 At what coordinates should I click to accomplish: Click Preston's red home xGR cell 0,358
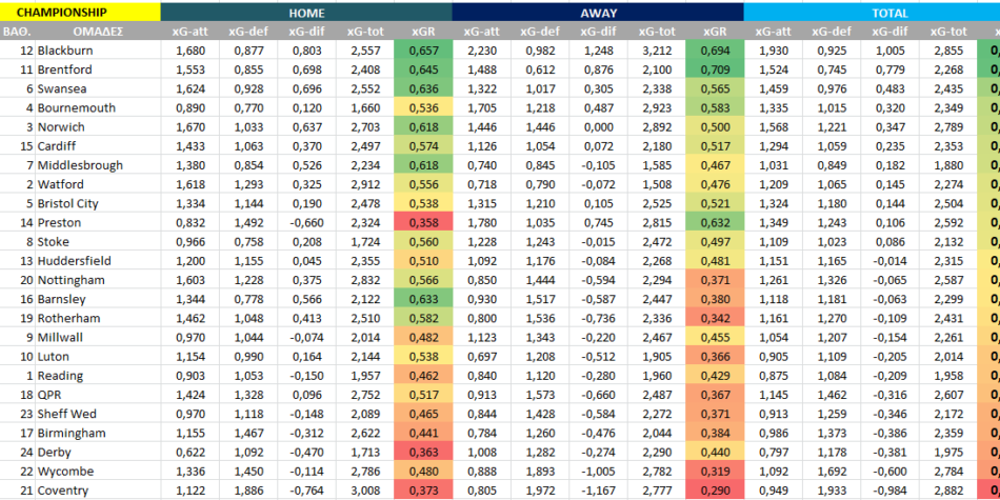pos(423,223)
